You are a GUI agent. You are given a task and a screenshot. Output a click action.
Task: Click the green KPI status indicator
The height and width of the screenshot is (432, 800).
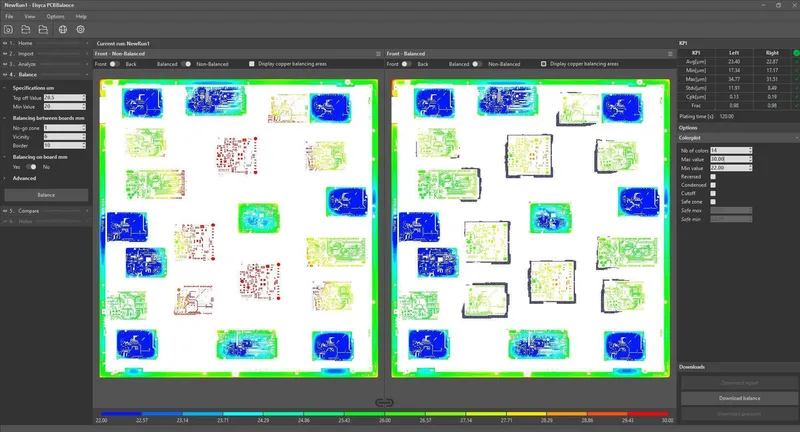796,53
